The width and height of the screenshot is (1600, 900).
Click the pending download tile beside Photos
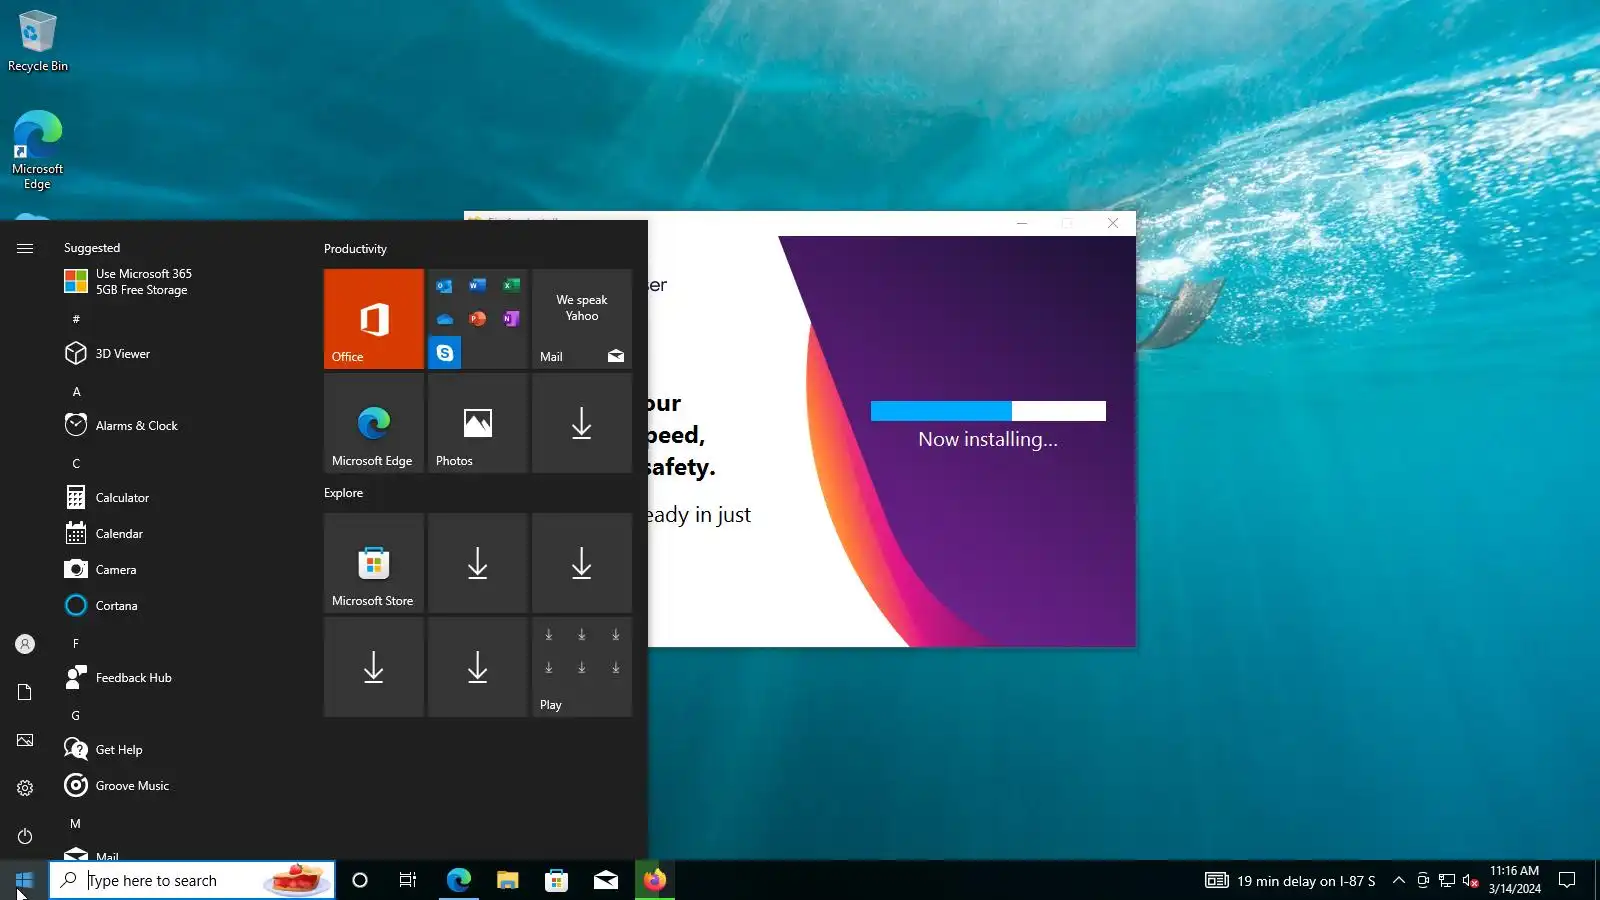click(x=581, y=423)
